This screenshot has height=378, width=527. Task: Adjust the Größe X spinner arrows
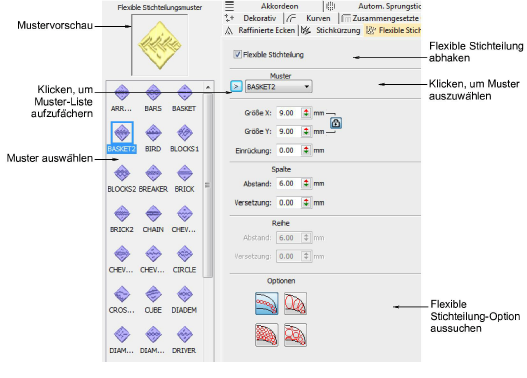tap(306, 113)
